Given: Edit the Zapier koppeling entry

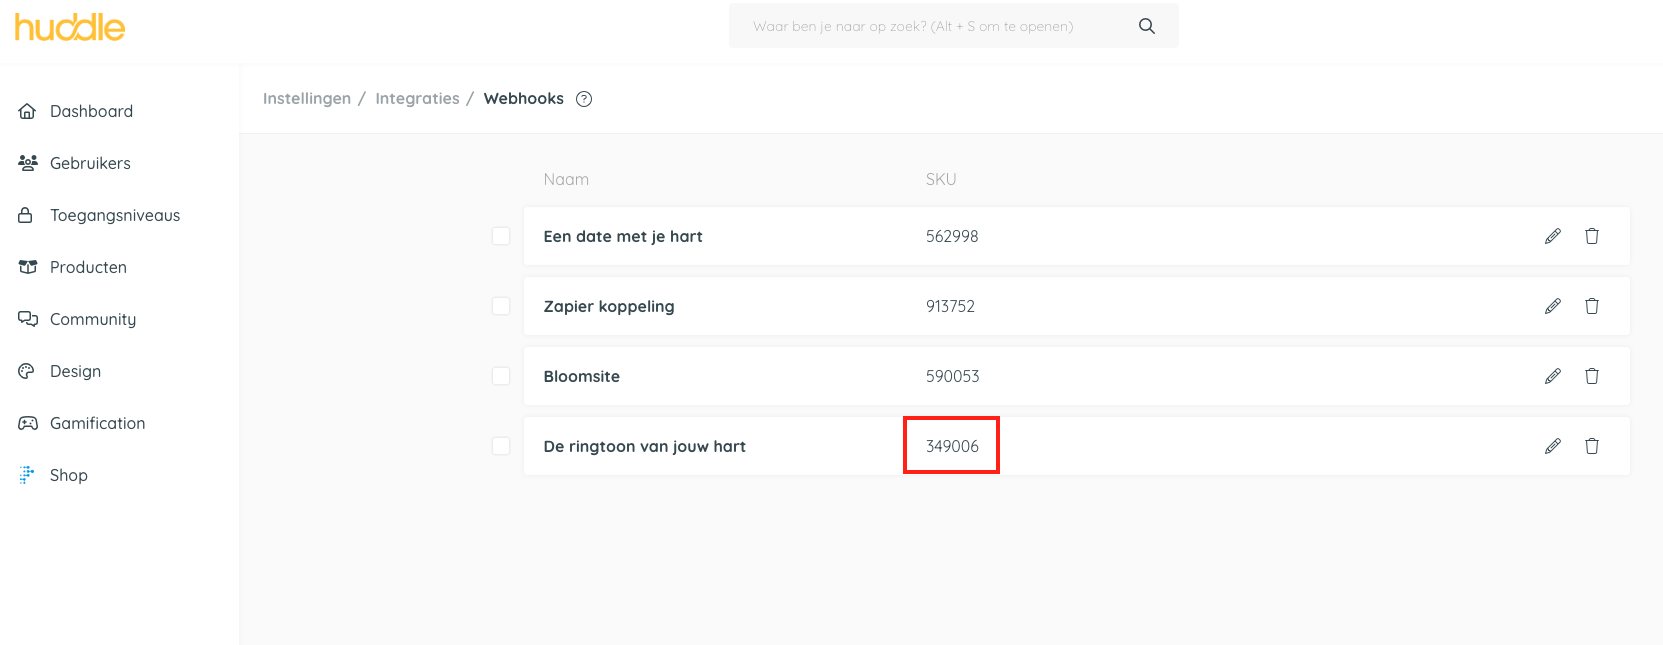Looking at the screenshot, I should (1553, 306).
